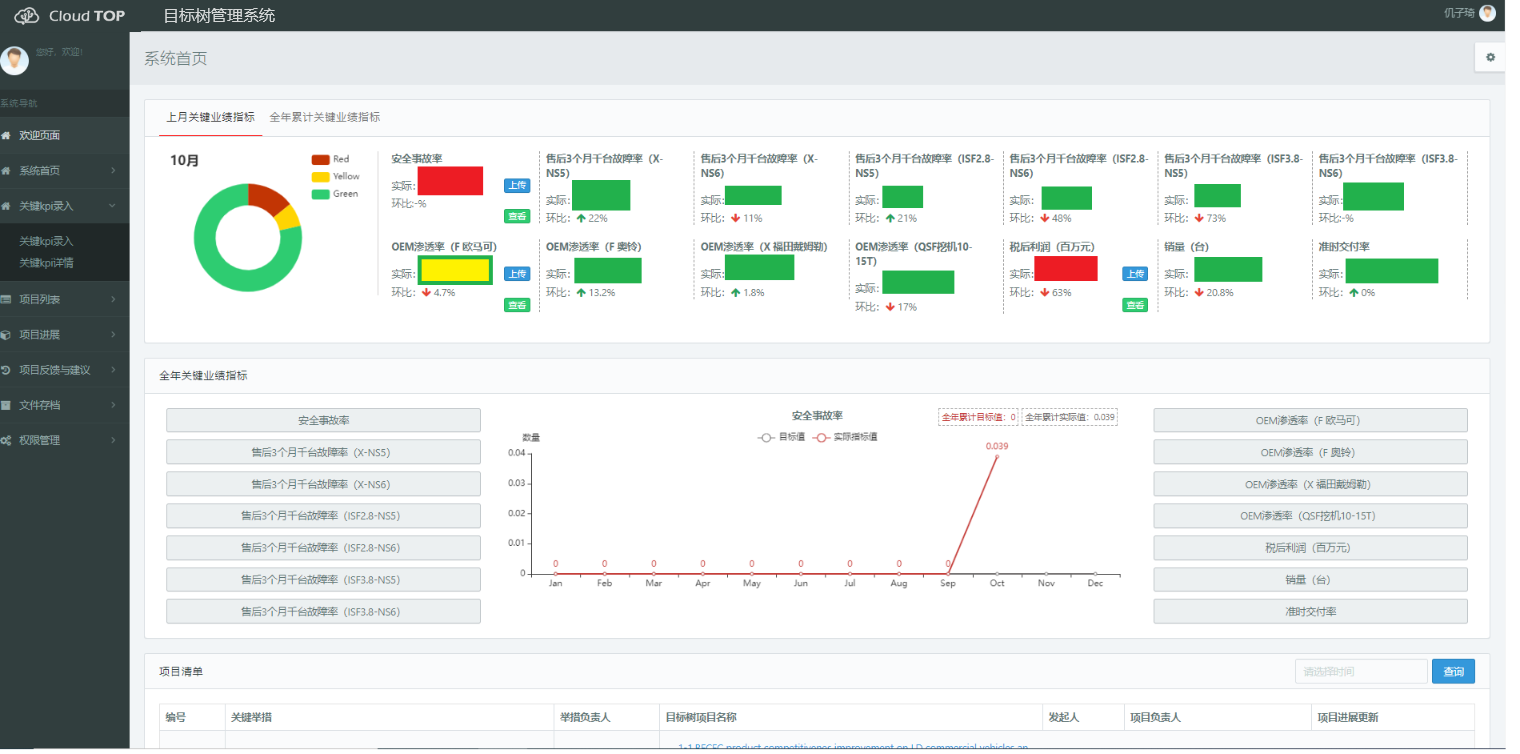Click the red down arrow showing 4.7%
Viewport: 1520px width, 754px height.
426,292
